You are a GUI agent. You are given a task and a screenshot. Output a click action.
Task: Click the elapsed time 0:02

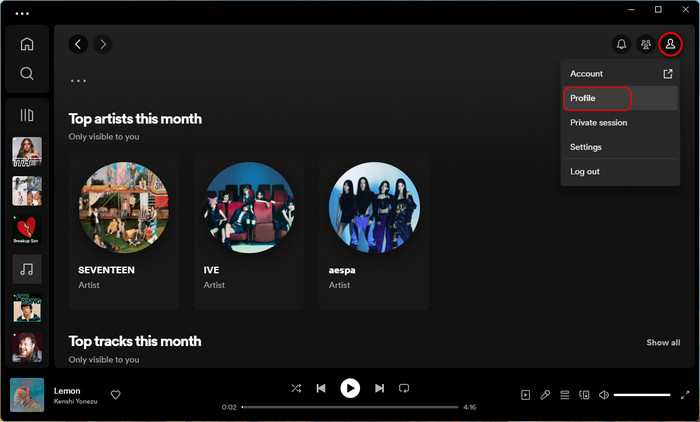229,407
